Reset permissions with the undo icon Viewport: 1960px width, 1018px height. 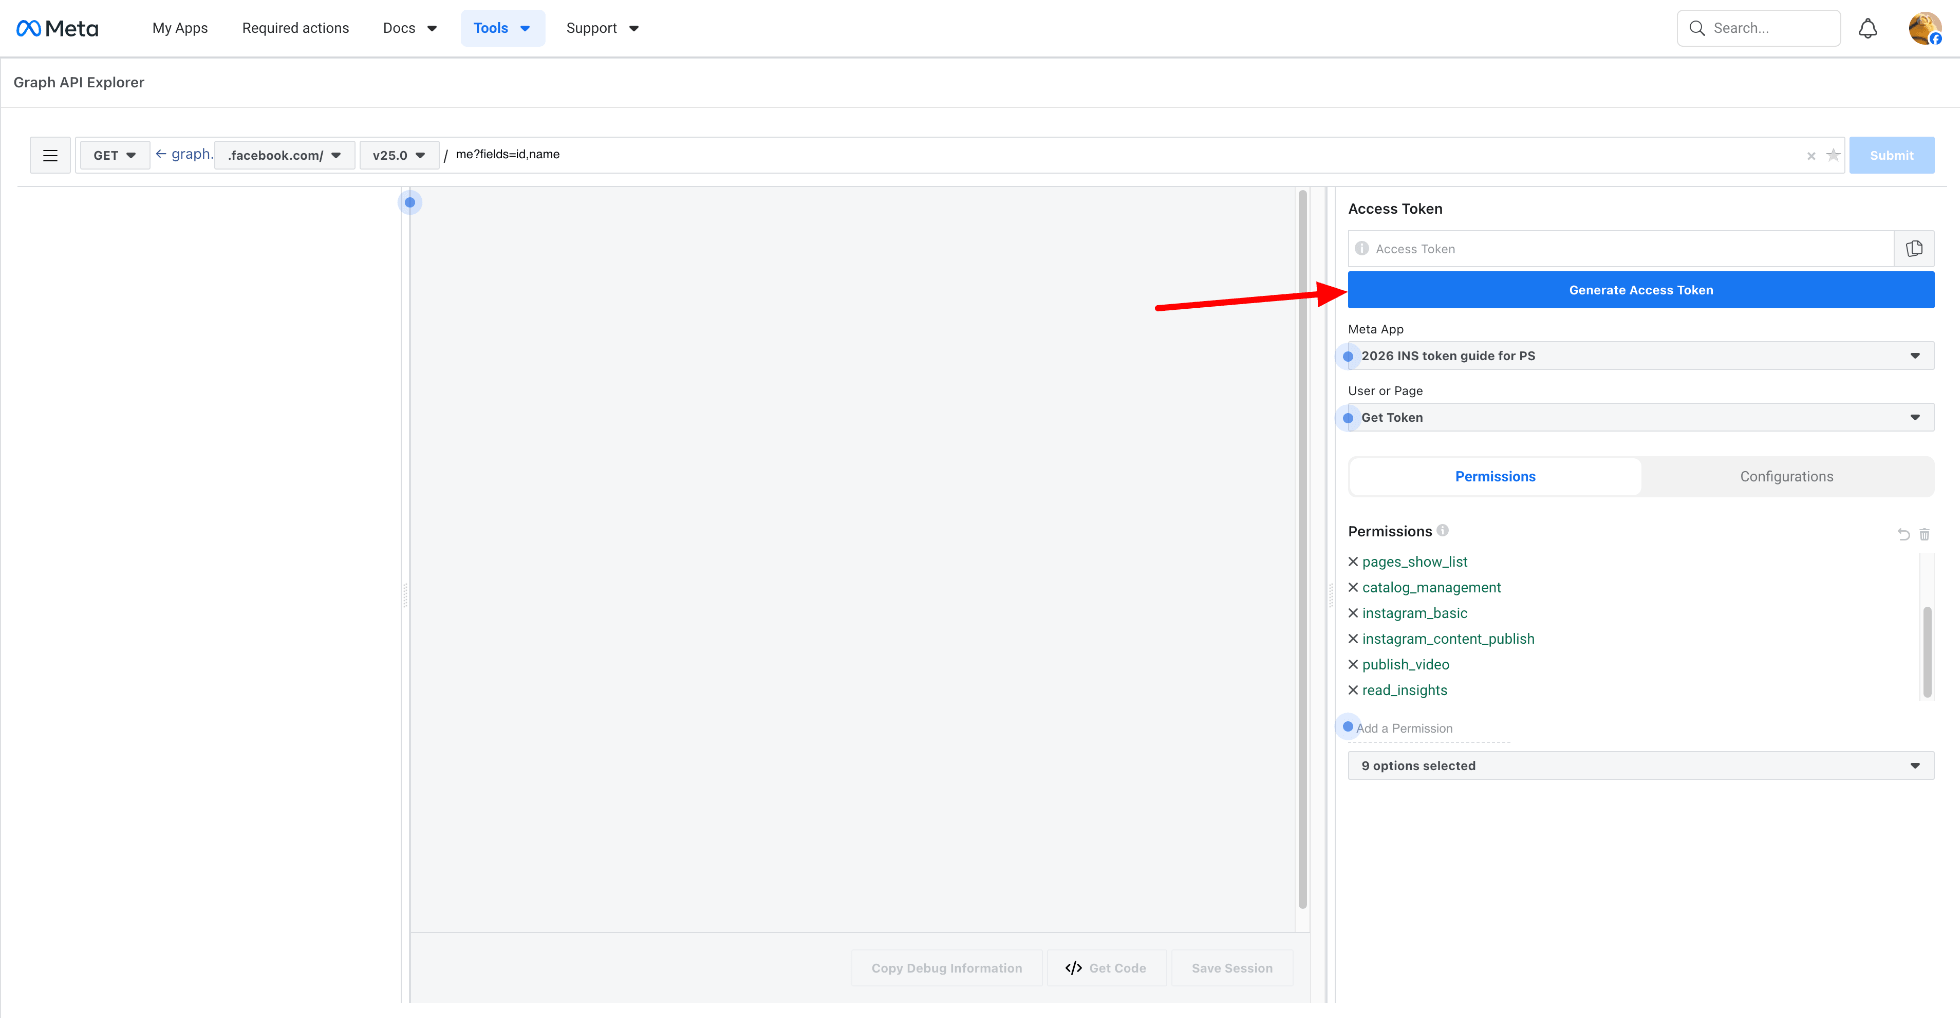pyautogui.click(x=1903, y=535)
